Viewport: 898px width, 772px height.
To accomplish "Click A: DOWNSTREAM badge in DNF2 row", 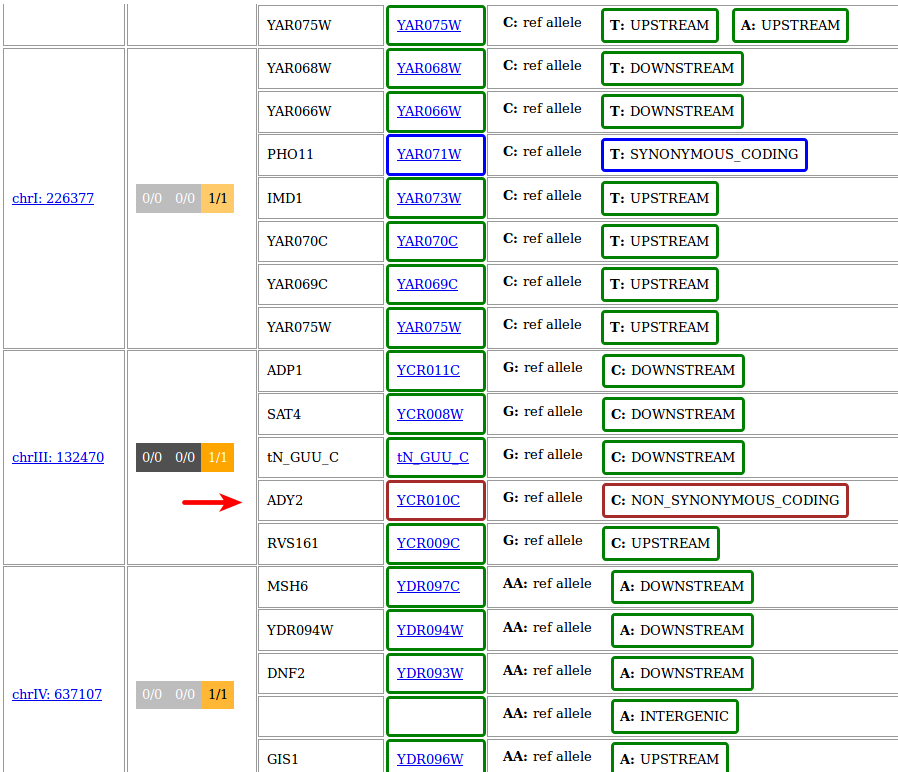I will click(x=682, y=673).
